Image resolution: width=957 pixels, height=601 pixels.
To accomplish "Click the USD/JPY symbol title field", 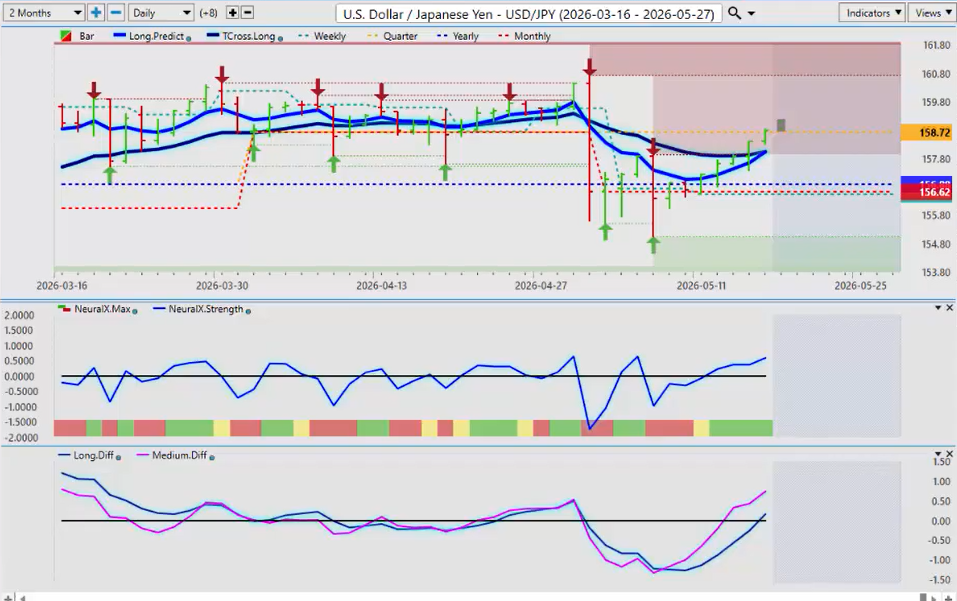I will point(529,13).
